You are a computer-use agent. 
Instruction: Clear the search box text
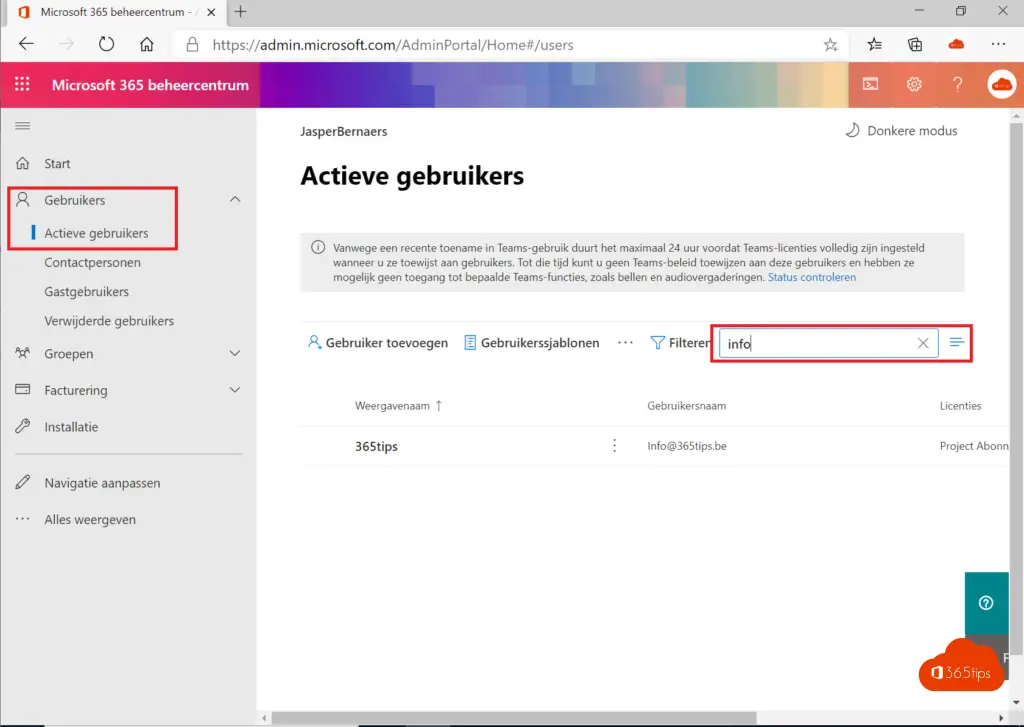point(923,343)
